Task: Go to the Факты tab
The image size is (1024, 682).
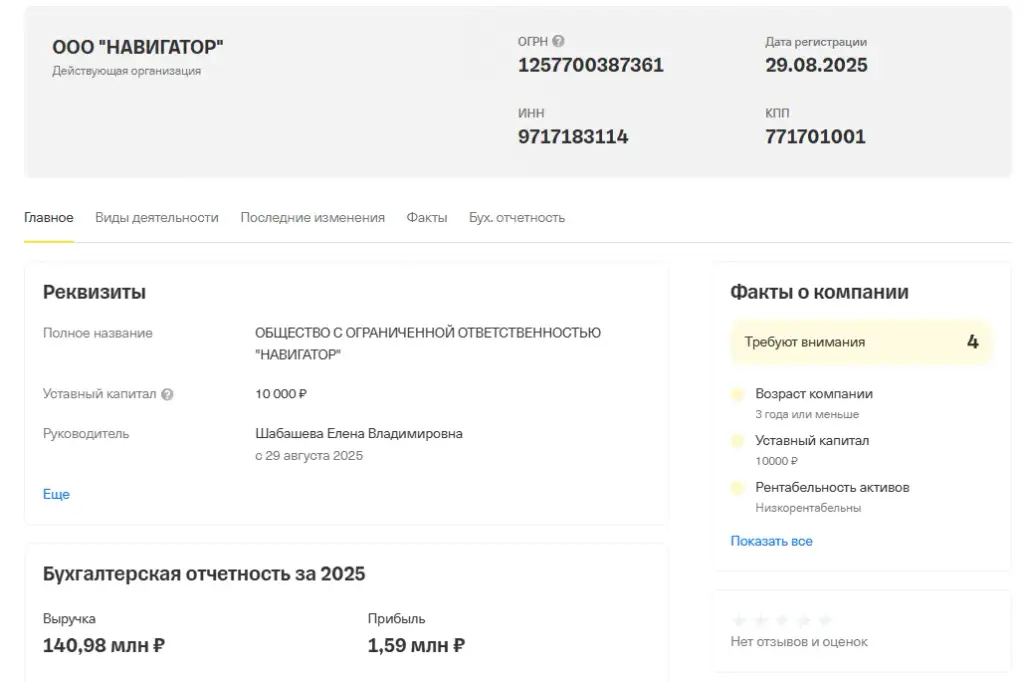Action: (x=426, y=218)
